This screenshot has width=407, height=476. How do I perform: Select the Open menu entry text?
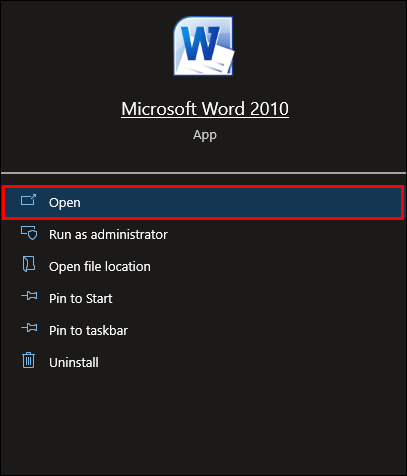pyautogui.click(x=65, y=203)
